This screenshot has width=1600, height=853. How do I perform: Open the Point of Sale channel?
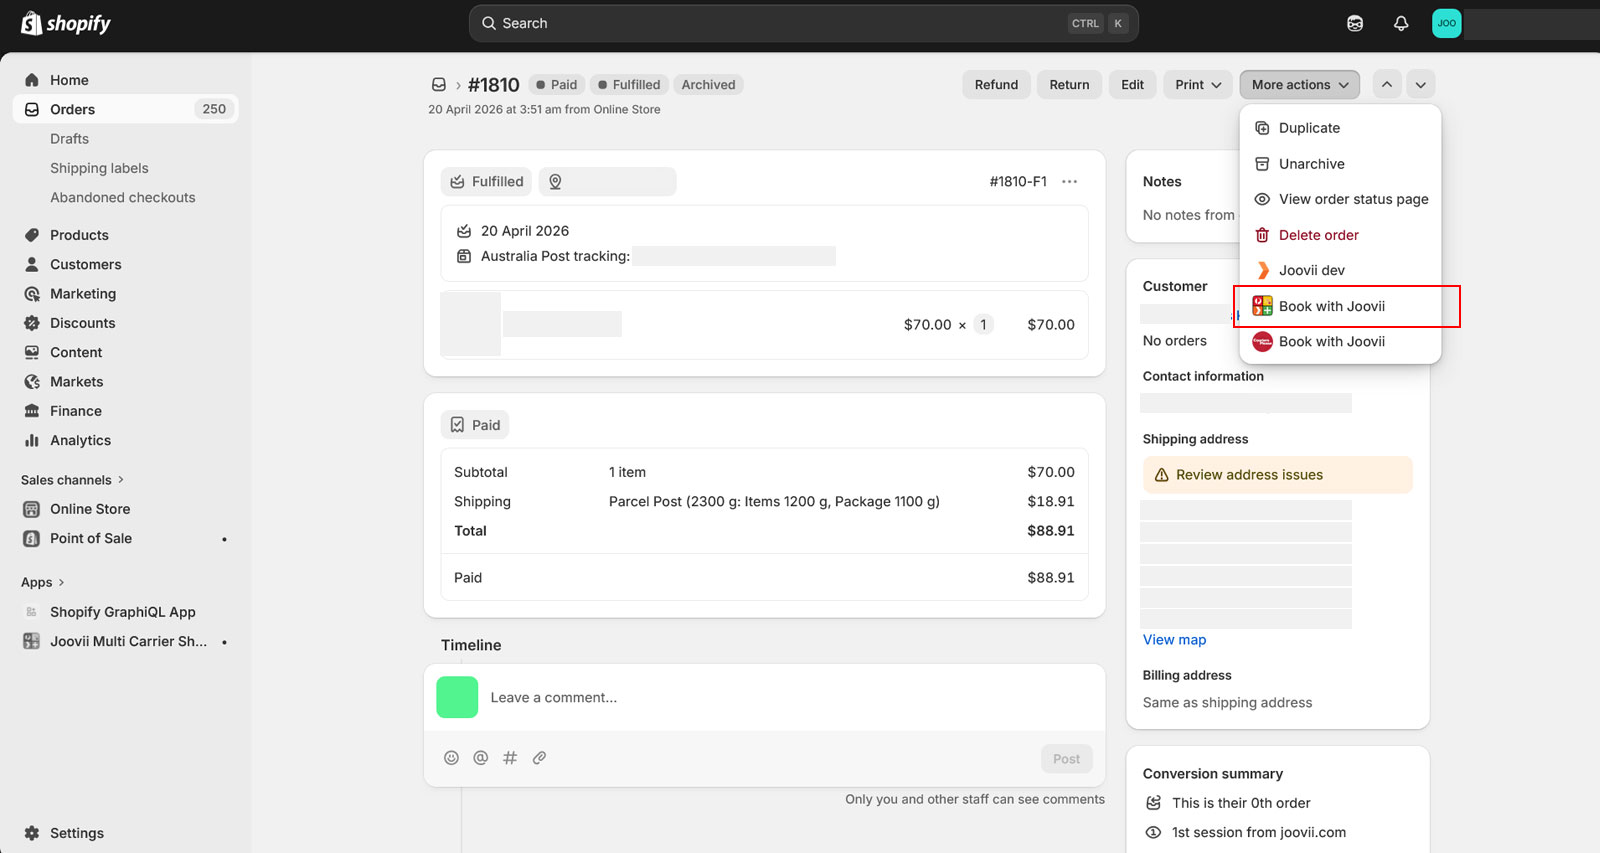[125, 538]
